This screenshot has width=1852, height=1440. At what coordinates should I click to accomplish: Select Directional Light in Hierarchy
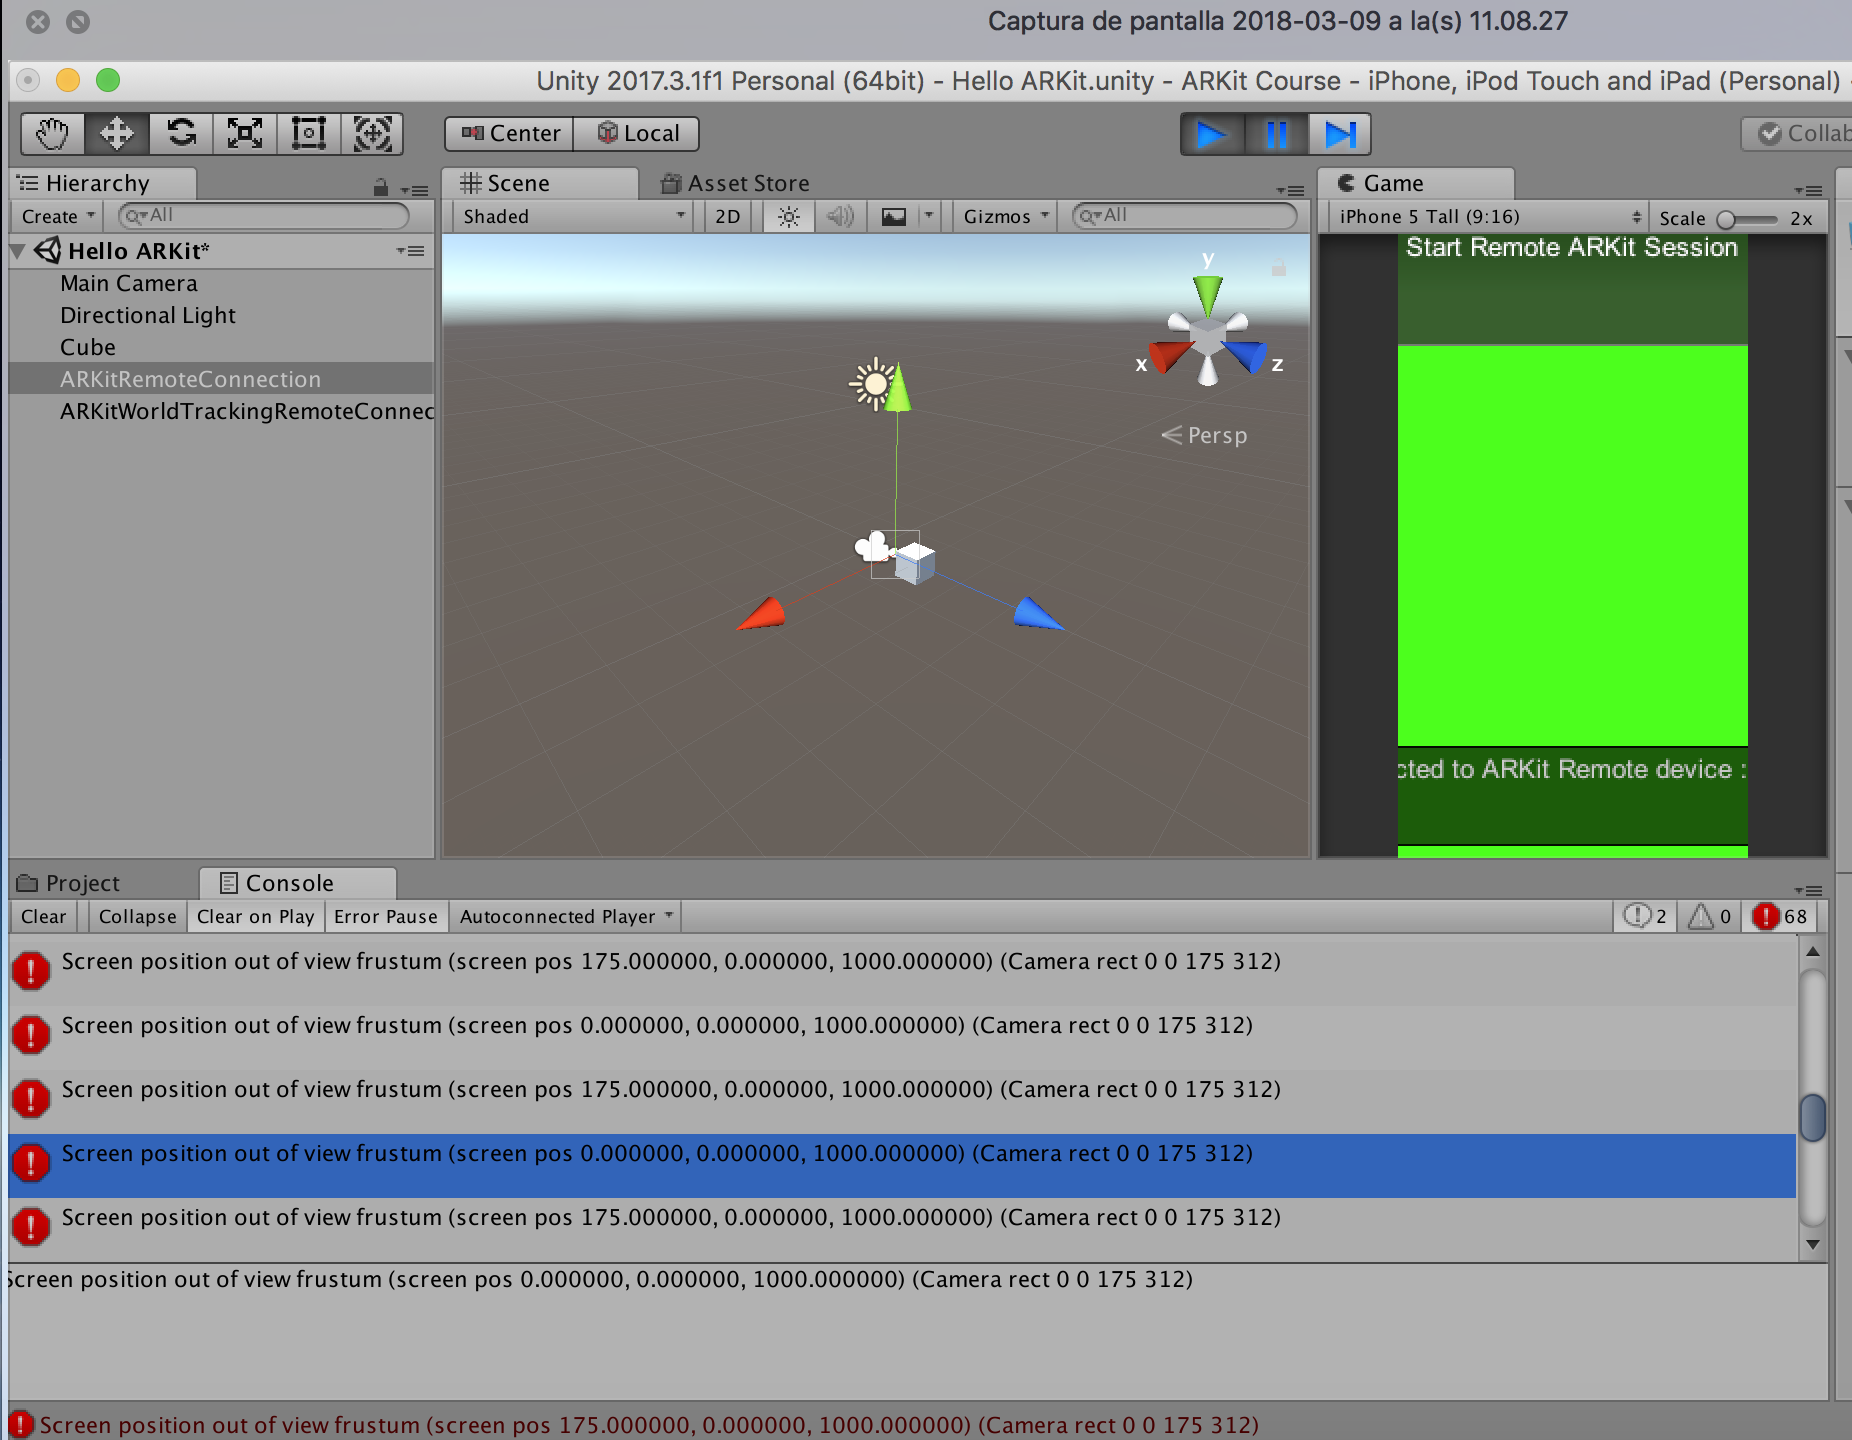221,316
